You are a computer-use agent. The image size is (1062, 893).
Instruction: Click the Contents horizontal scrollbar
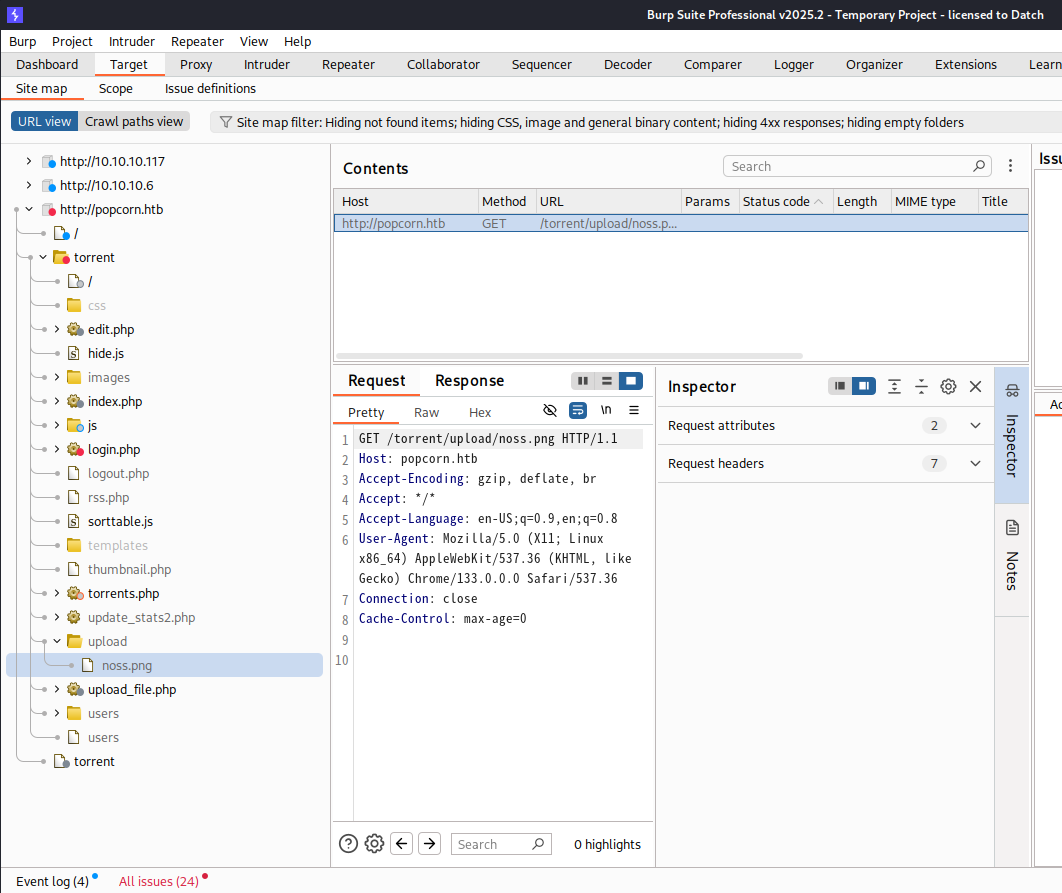[569, 356]
